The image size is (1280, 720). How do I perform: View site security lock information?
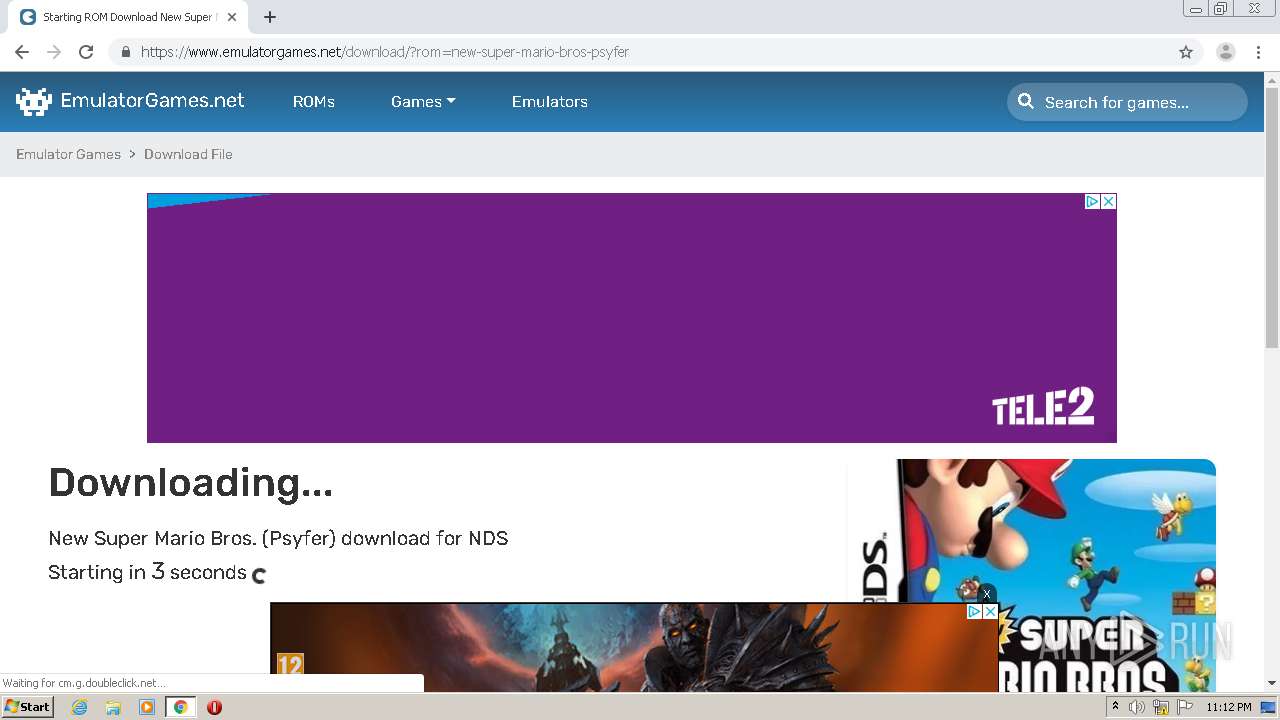click(x=125, y=52)
